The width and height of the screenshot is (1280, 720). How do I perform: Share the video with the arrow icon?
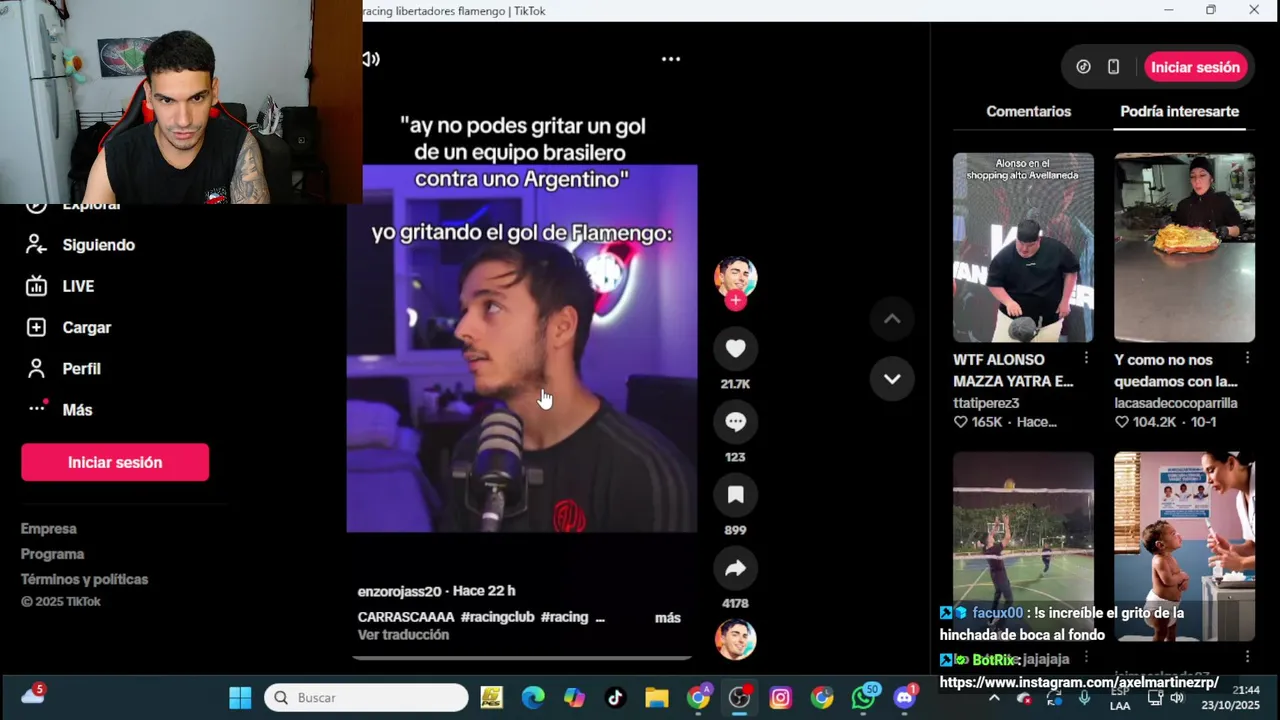coord(735,568)
